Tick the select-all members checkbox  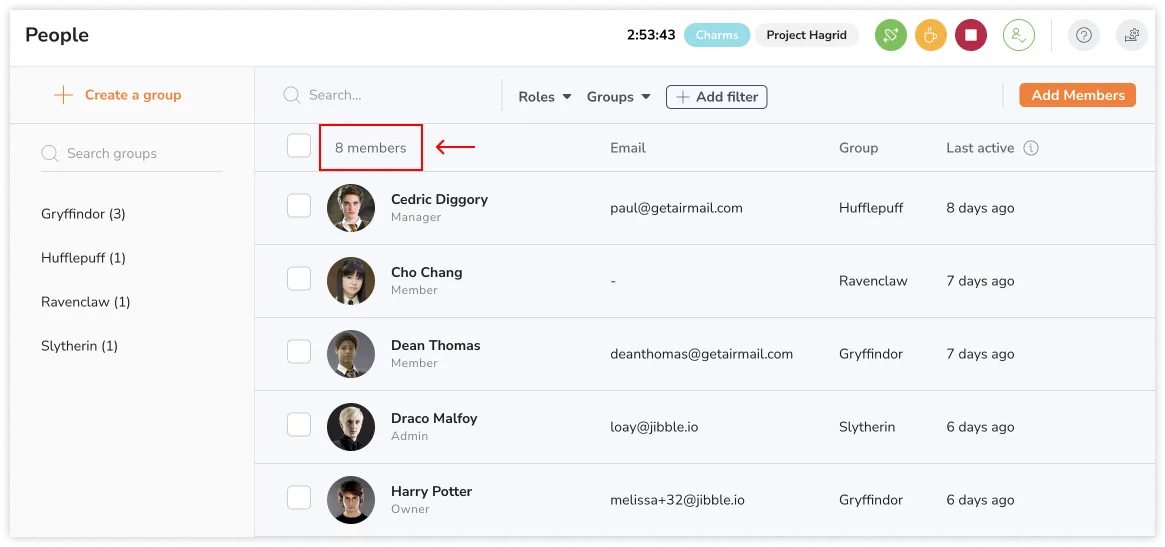[x=299, y=146]
